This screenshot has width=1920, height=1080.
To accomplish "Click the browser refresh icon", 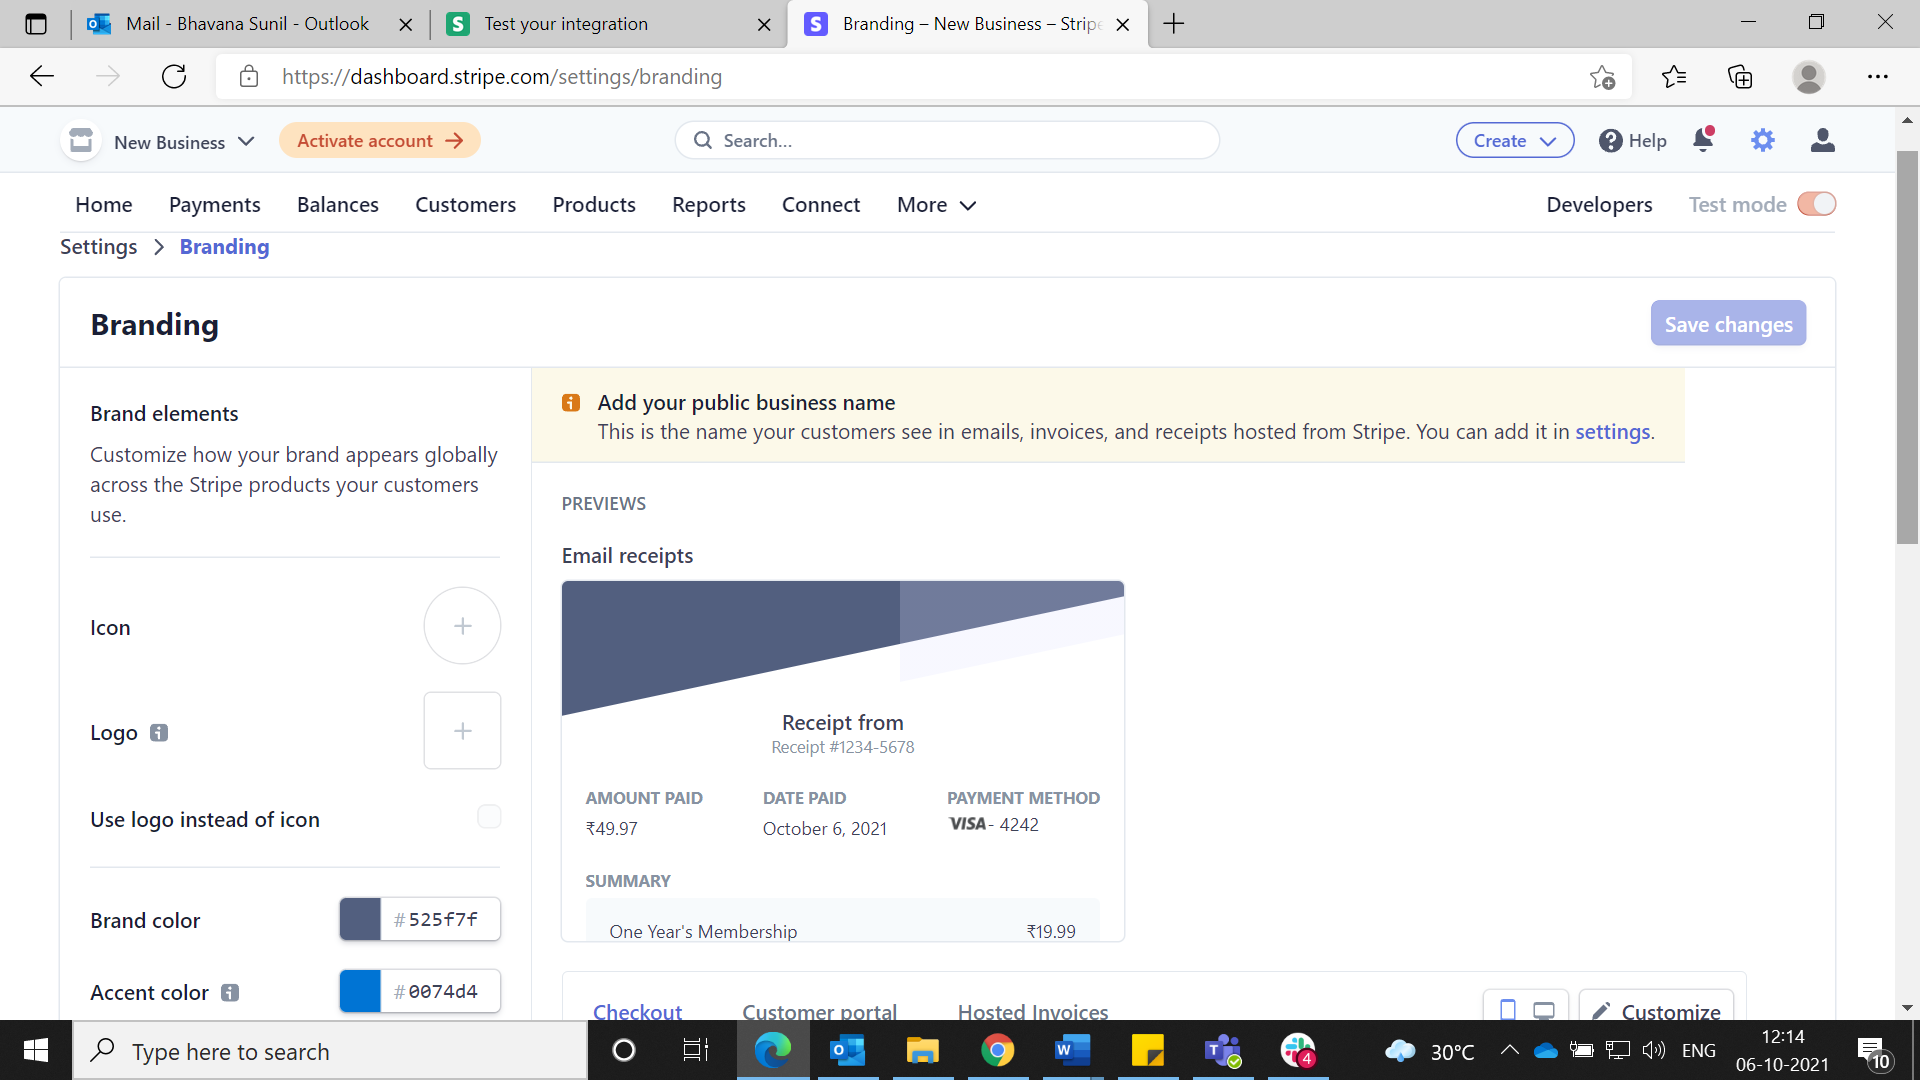I will click(x=174, y=77).
